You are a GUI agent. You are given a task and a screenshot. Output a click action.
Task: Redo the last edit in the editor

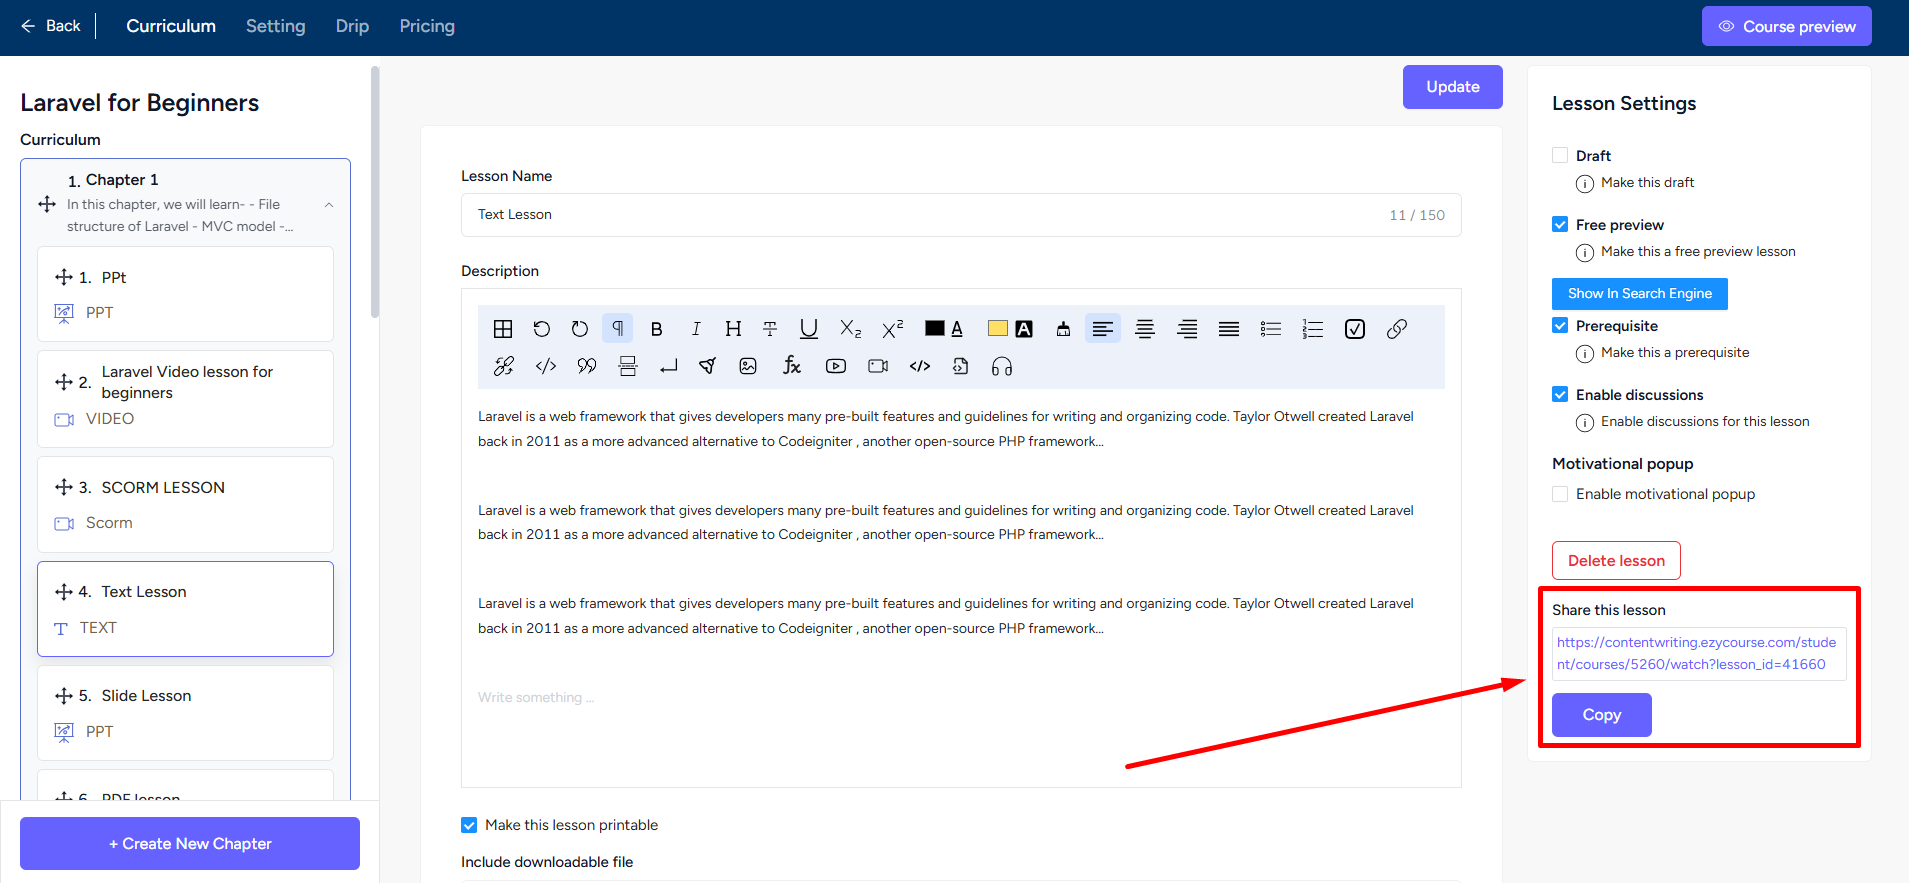pyautogui.click(x=580, y=329)
